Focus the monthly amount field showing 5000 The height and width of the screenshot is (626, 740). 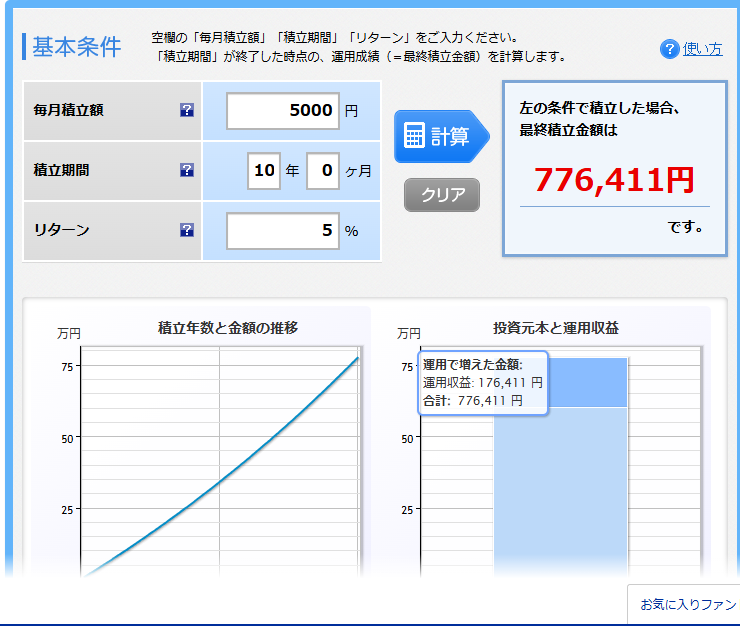click(x=283, y=110)
